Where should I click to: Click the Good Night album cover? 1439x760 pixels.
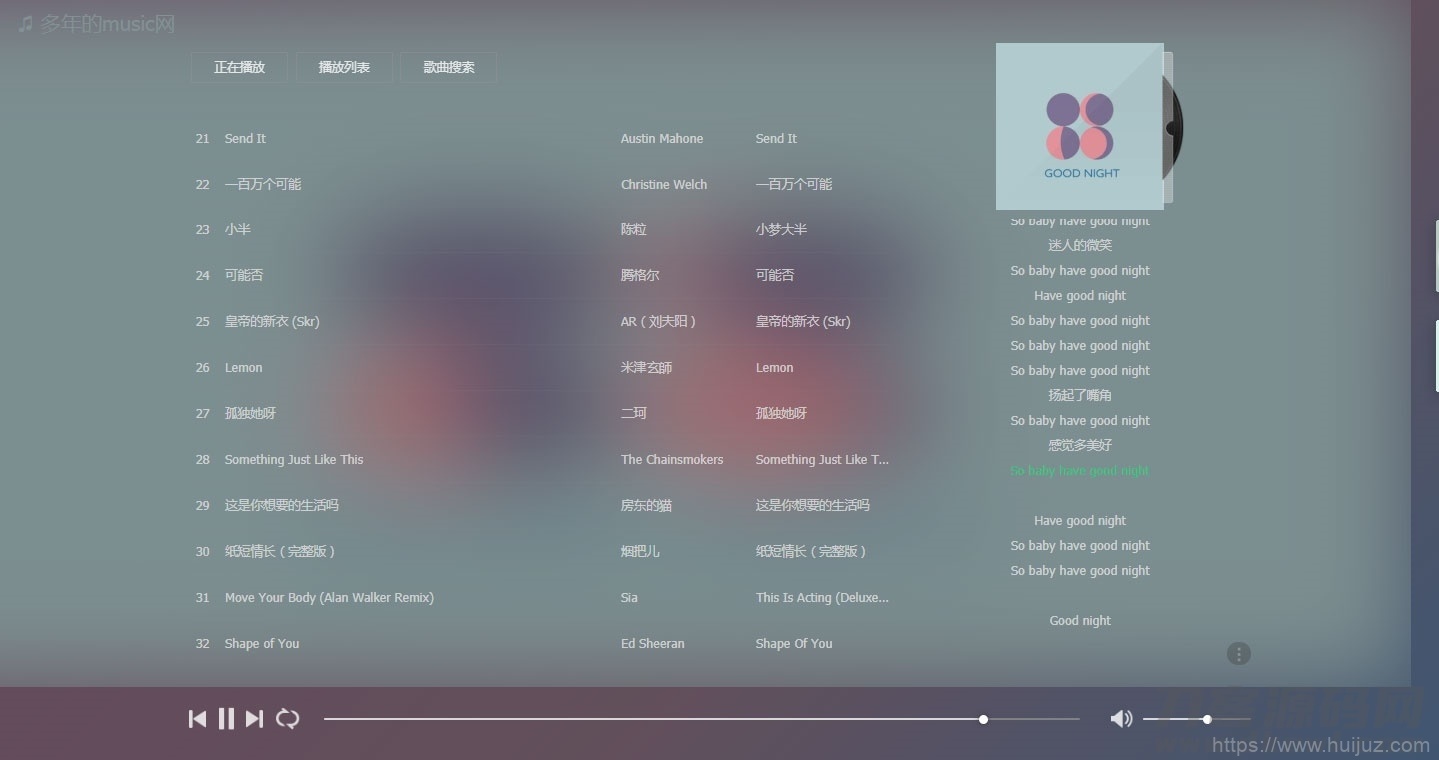tap(1079, 126)
